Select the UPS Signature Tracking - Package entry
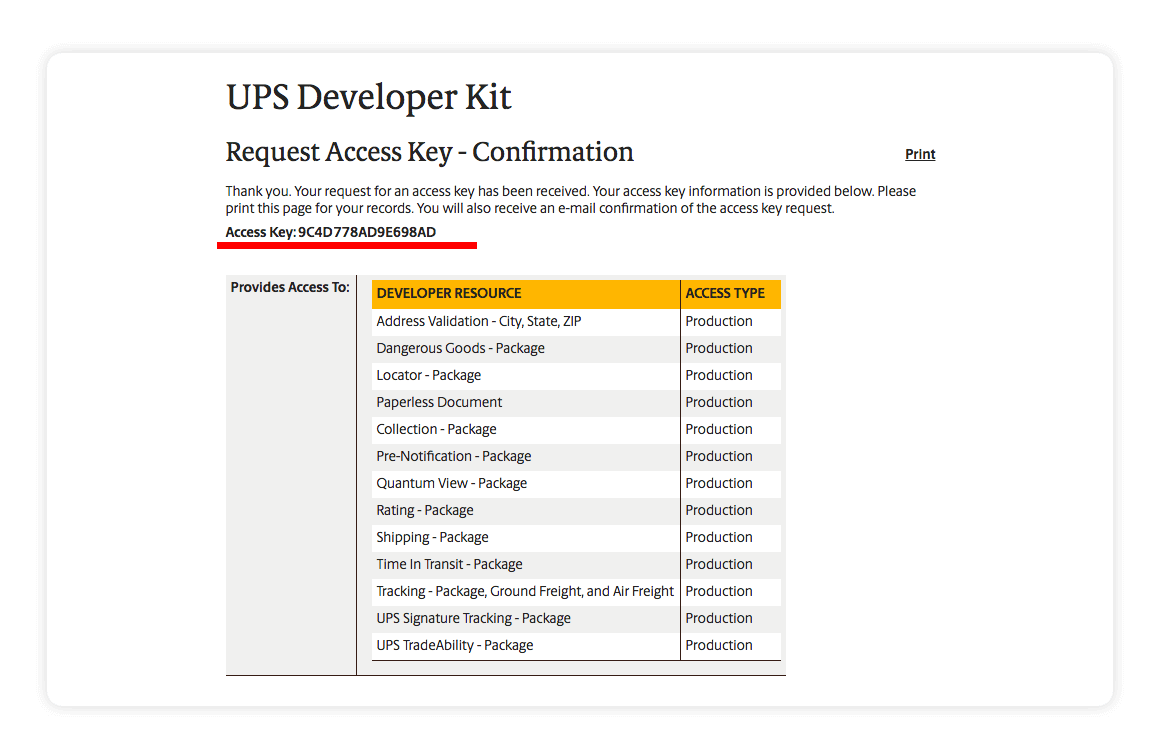 [473, 619]
